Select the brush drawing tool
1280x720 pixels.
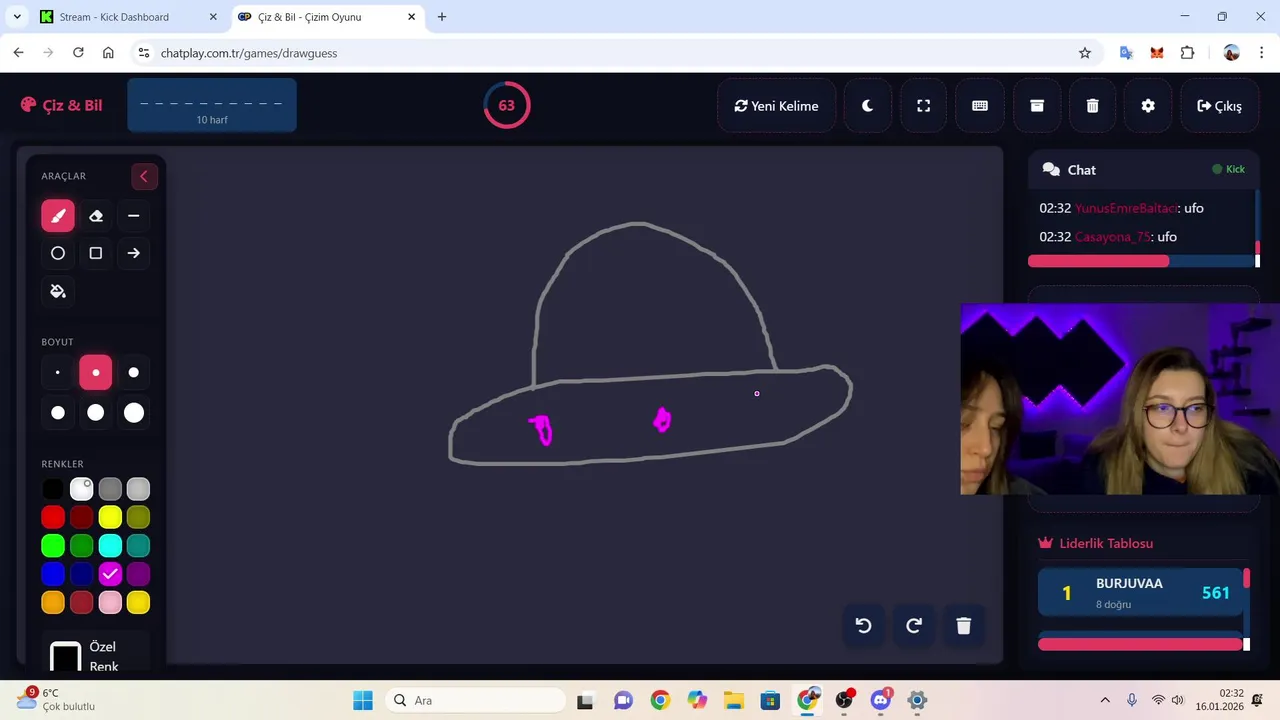[x=58, y=216]
